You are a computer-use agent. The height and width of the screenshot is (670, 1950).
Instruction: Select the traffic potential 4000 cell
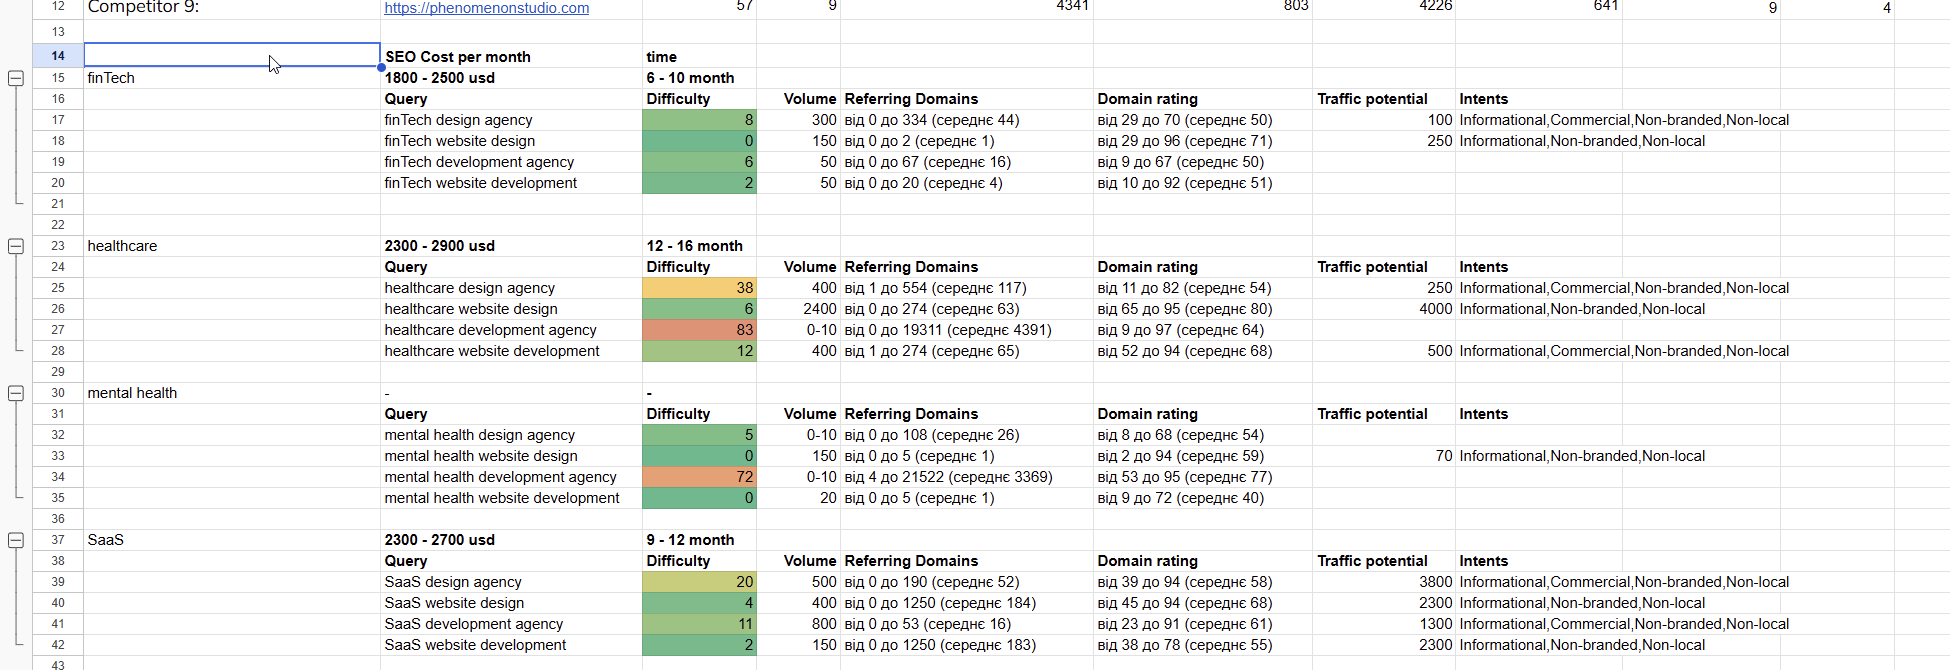pos(1383,309)
